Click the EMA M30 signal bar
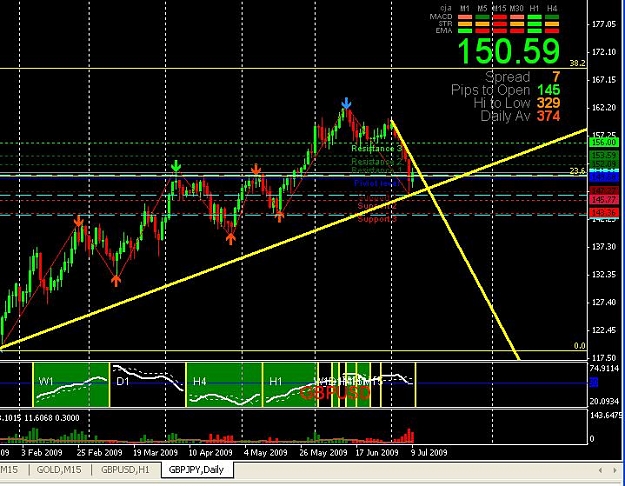 point(517,31)
